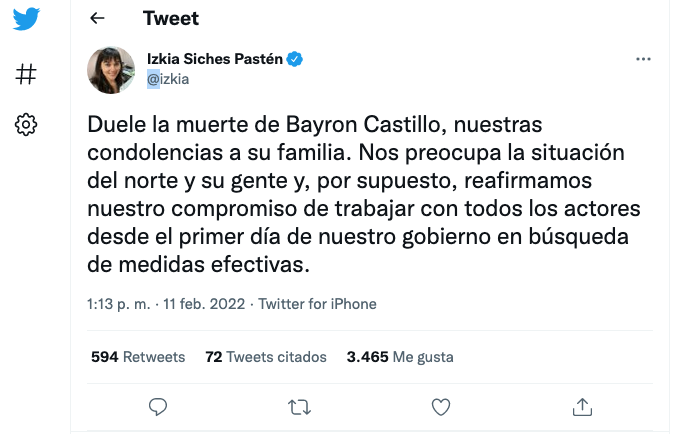Show the list of 594 Retweets
The image size is (673, 434).
138,357
